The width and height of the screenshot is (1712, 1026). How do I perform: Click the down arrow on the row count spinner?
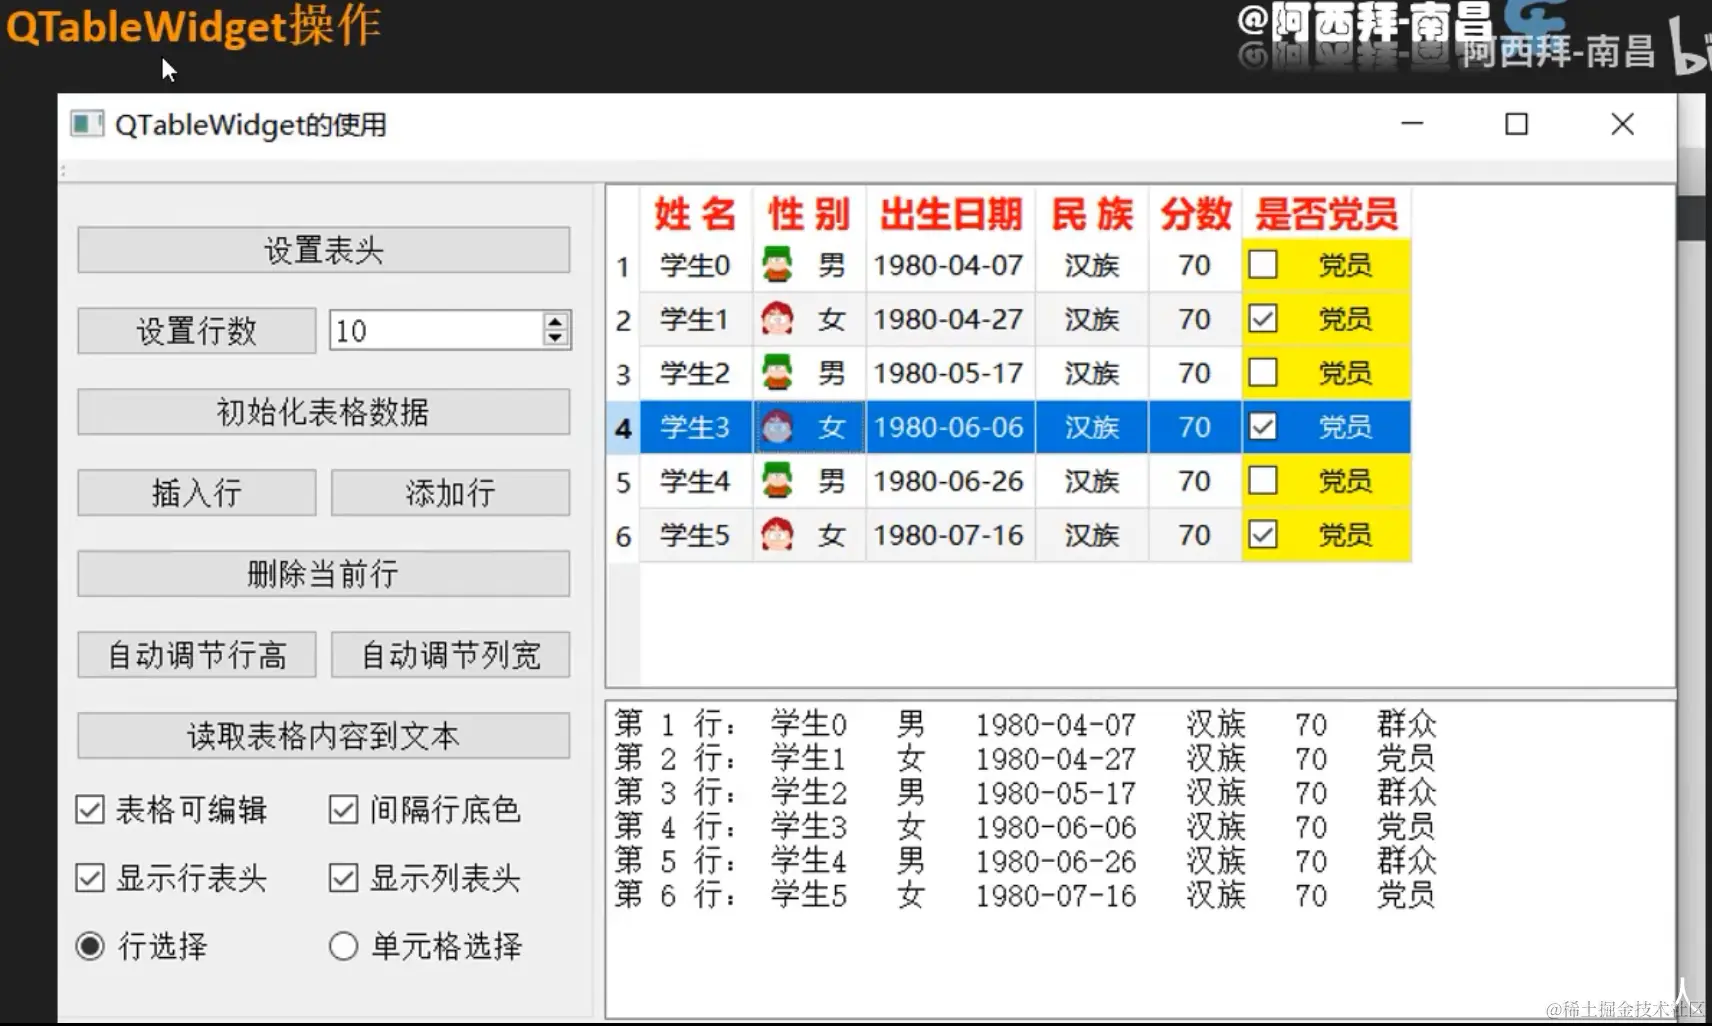tap(555, 338)
